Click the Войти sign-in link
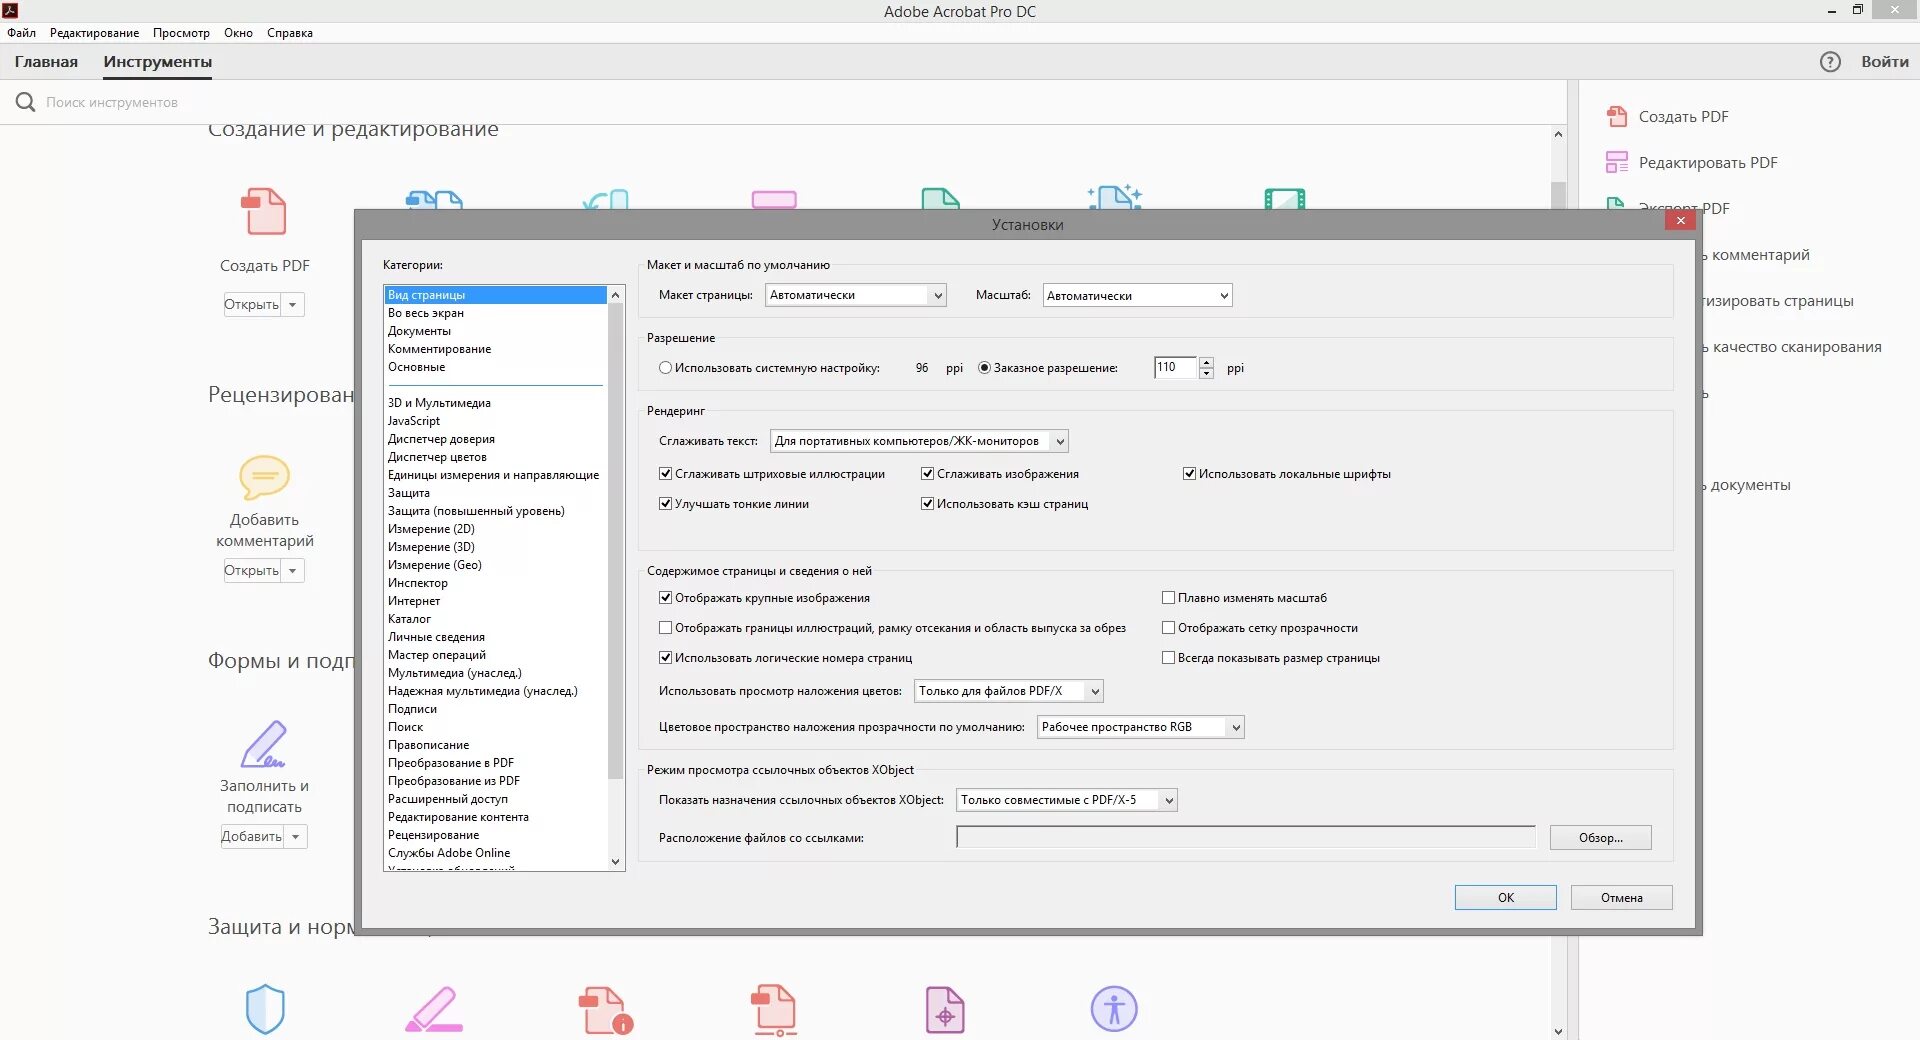 [1884, 62]
